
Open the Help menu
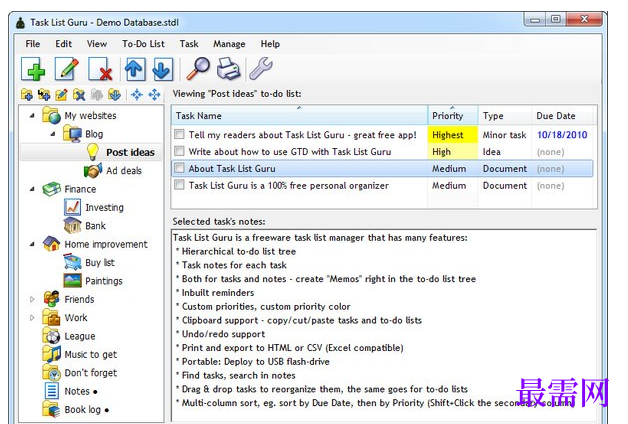click(x=270, y=44)
